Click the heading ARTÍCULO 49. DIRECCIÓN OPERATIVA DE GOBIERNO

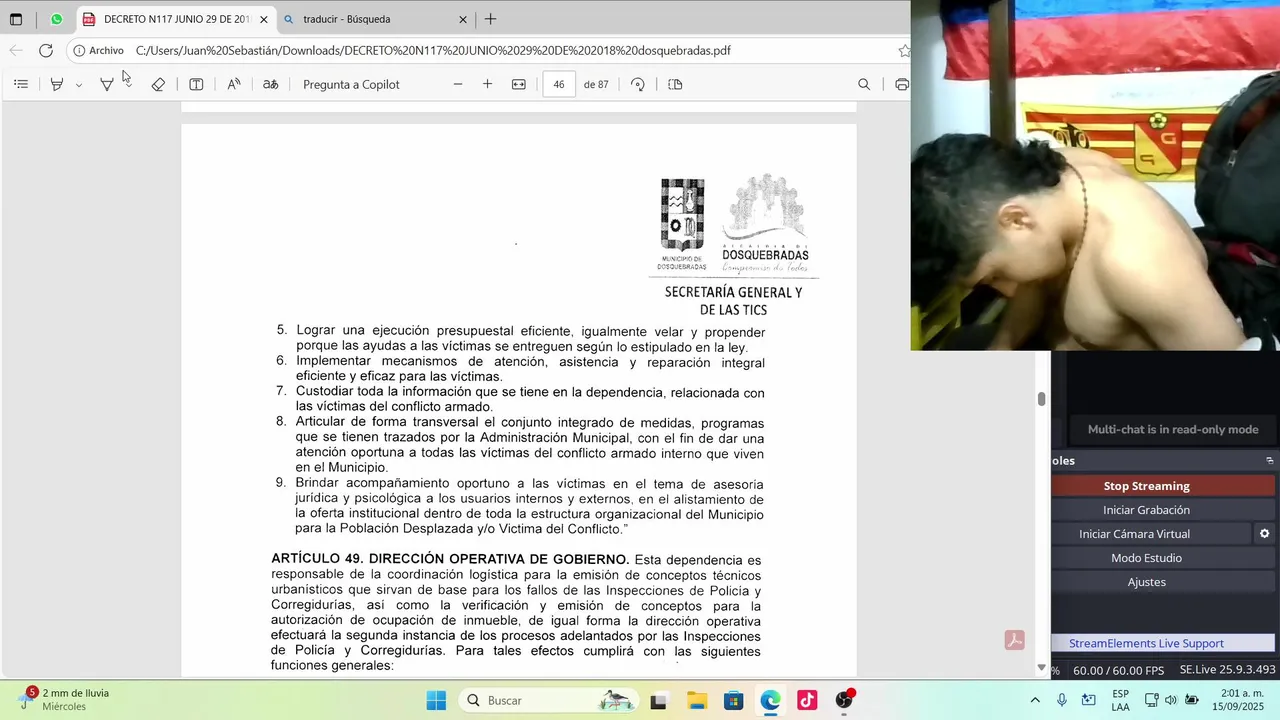(450, 559)
